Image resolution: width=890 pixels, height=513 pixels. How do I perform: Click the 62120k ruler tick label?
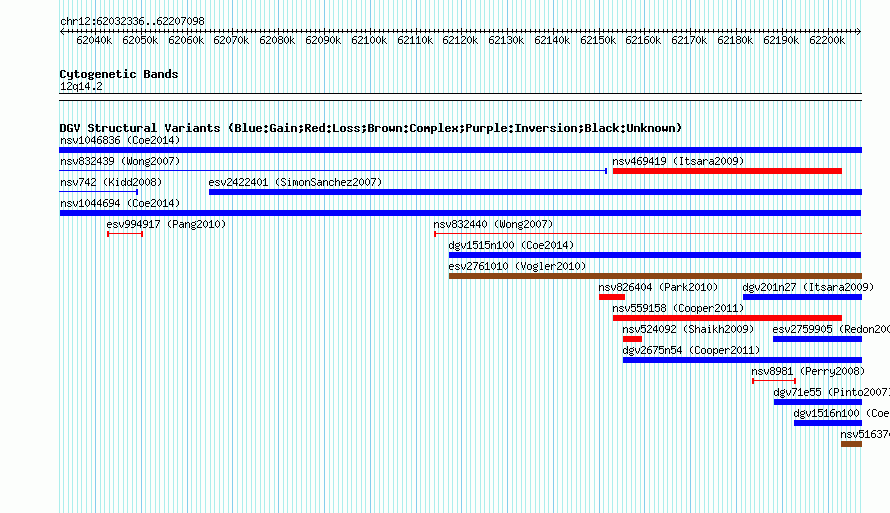coord(460,40)
